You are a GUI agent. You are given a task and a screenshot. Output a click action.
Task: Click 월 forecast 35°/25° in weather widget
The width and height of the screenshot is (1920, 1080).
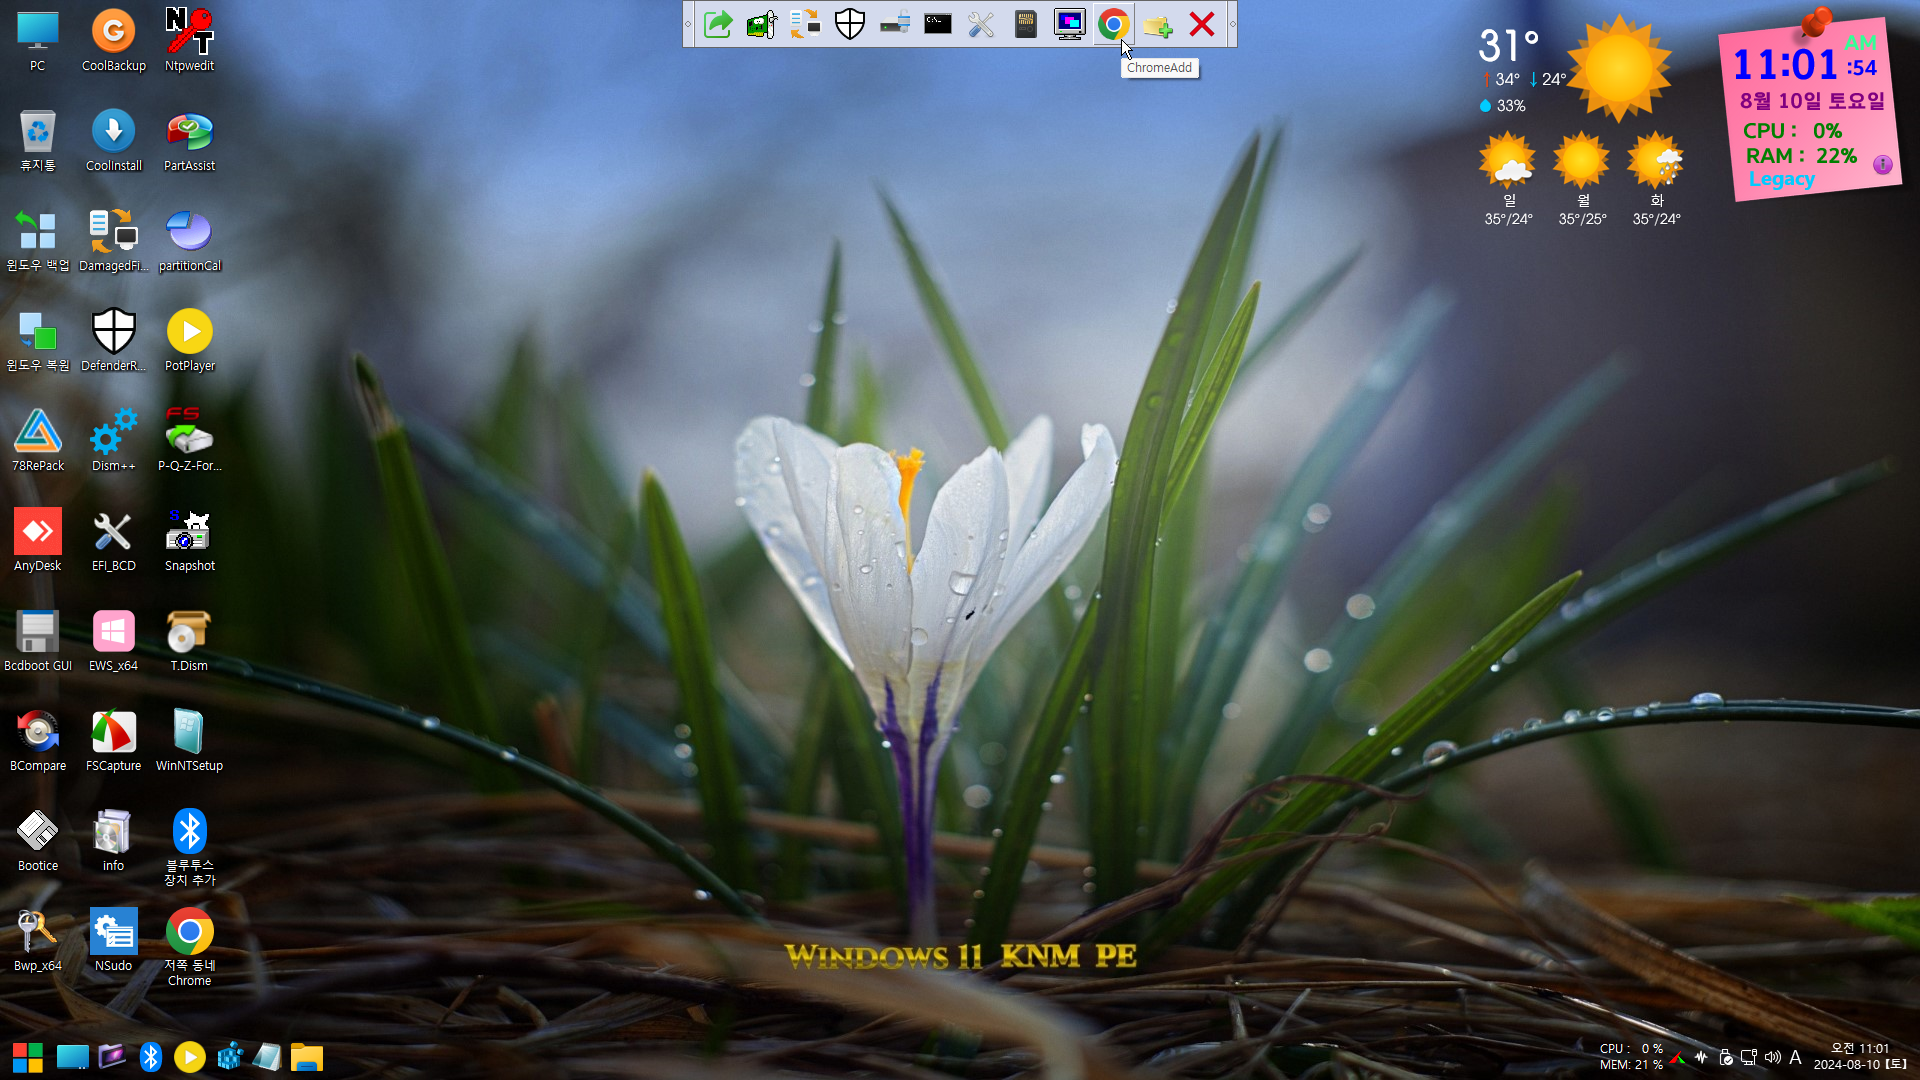pyautogui.click(x=1582, y=180)
